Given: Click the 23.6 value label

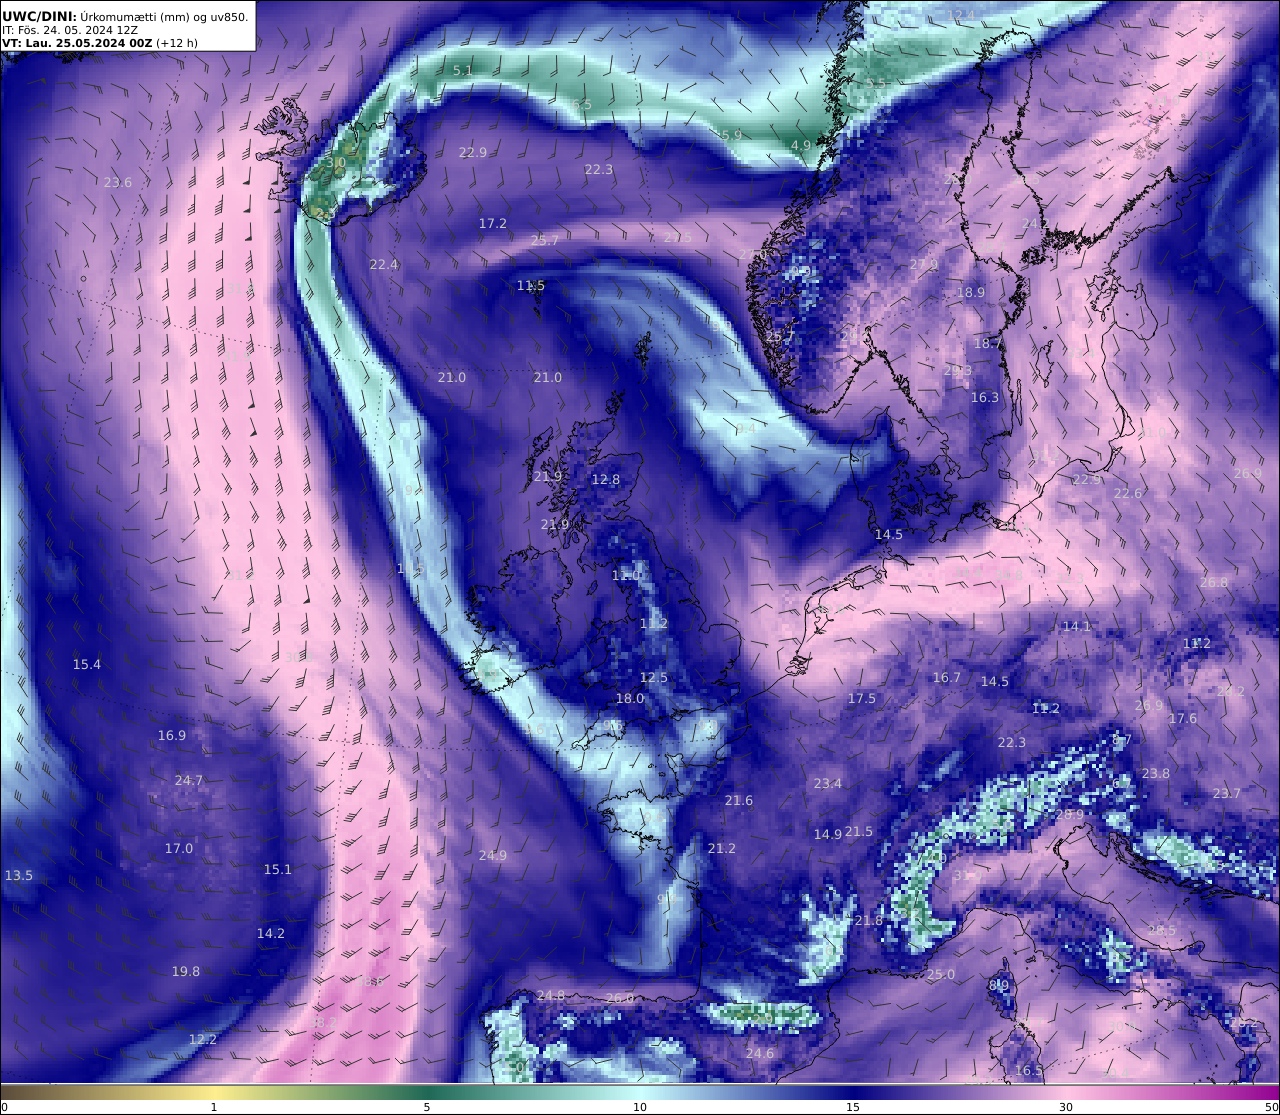Looking at the screenshot, I should pyautogui.click(x=118, y=182).
